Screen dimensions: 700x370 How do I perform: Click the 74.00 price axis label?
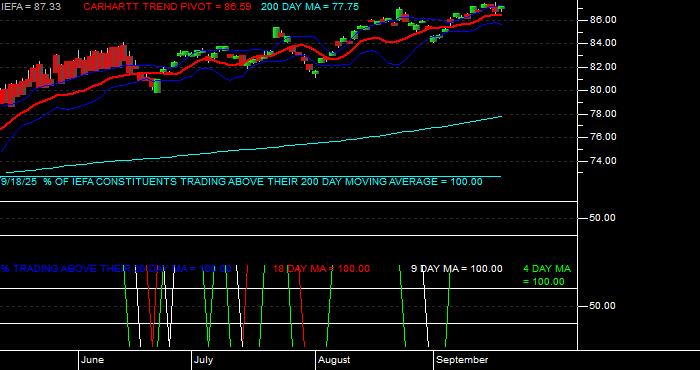[603, 160]
